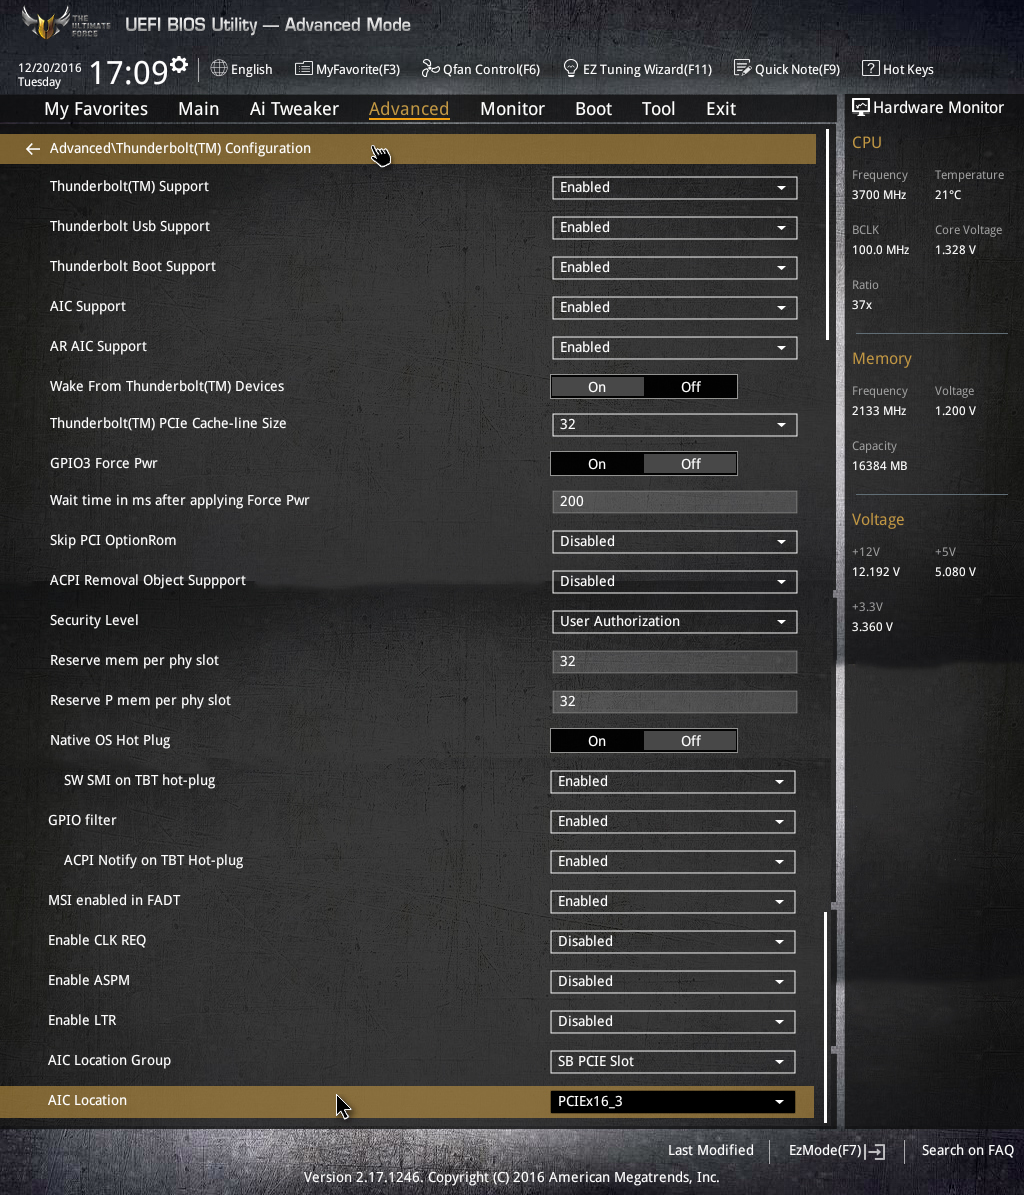Open MSI enabled in FADT dropdown

pos(673,902)
